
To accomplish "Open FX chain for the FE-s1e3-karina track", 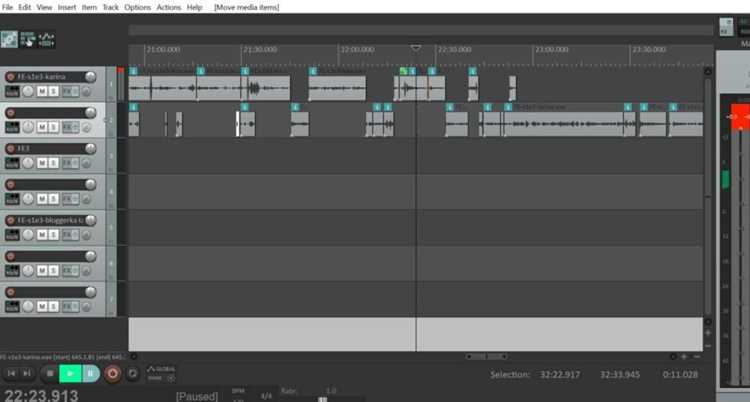I will (x=68, y=91).
